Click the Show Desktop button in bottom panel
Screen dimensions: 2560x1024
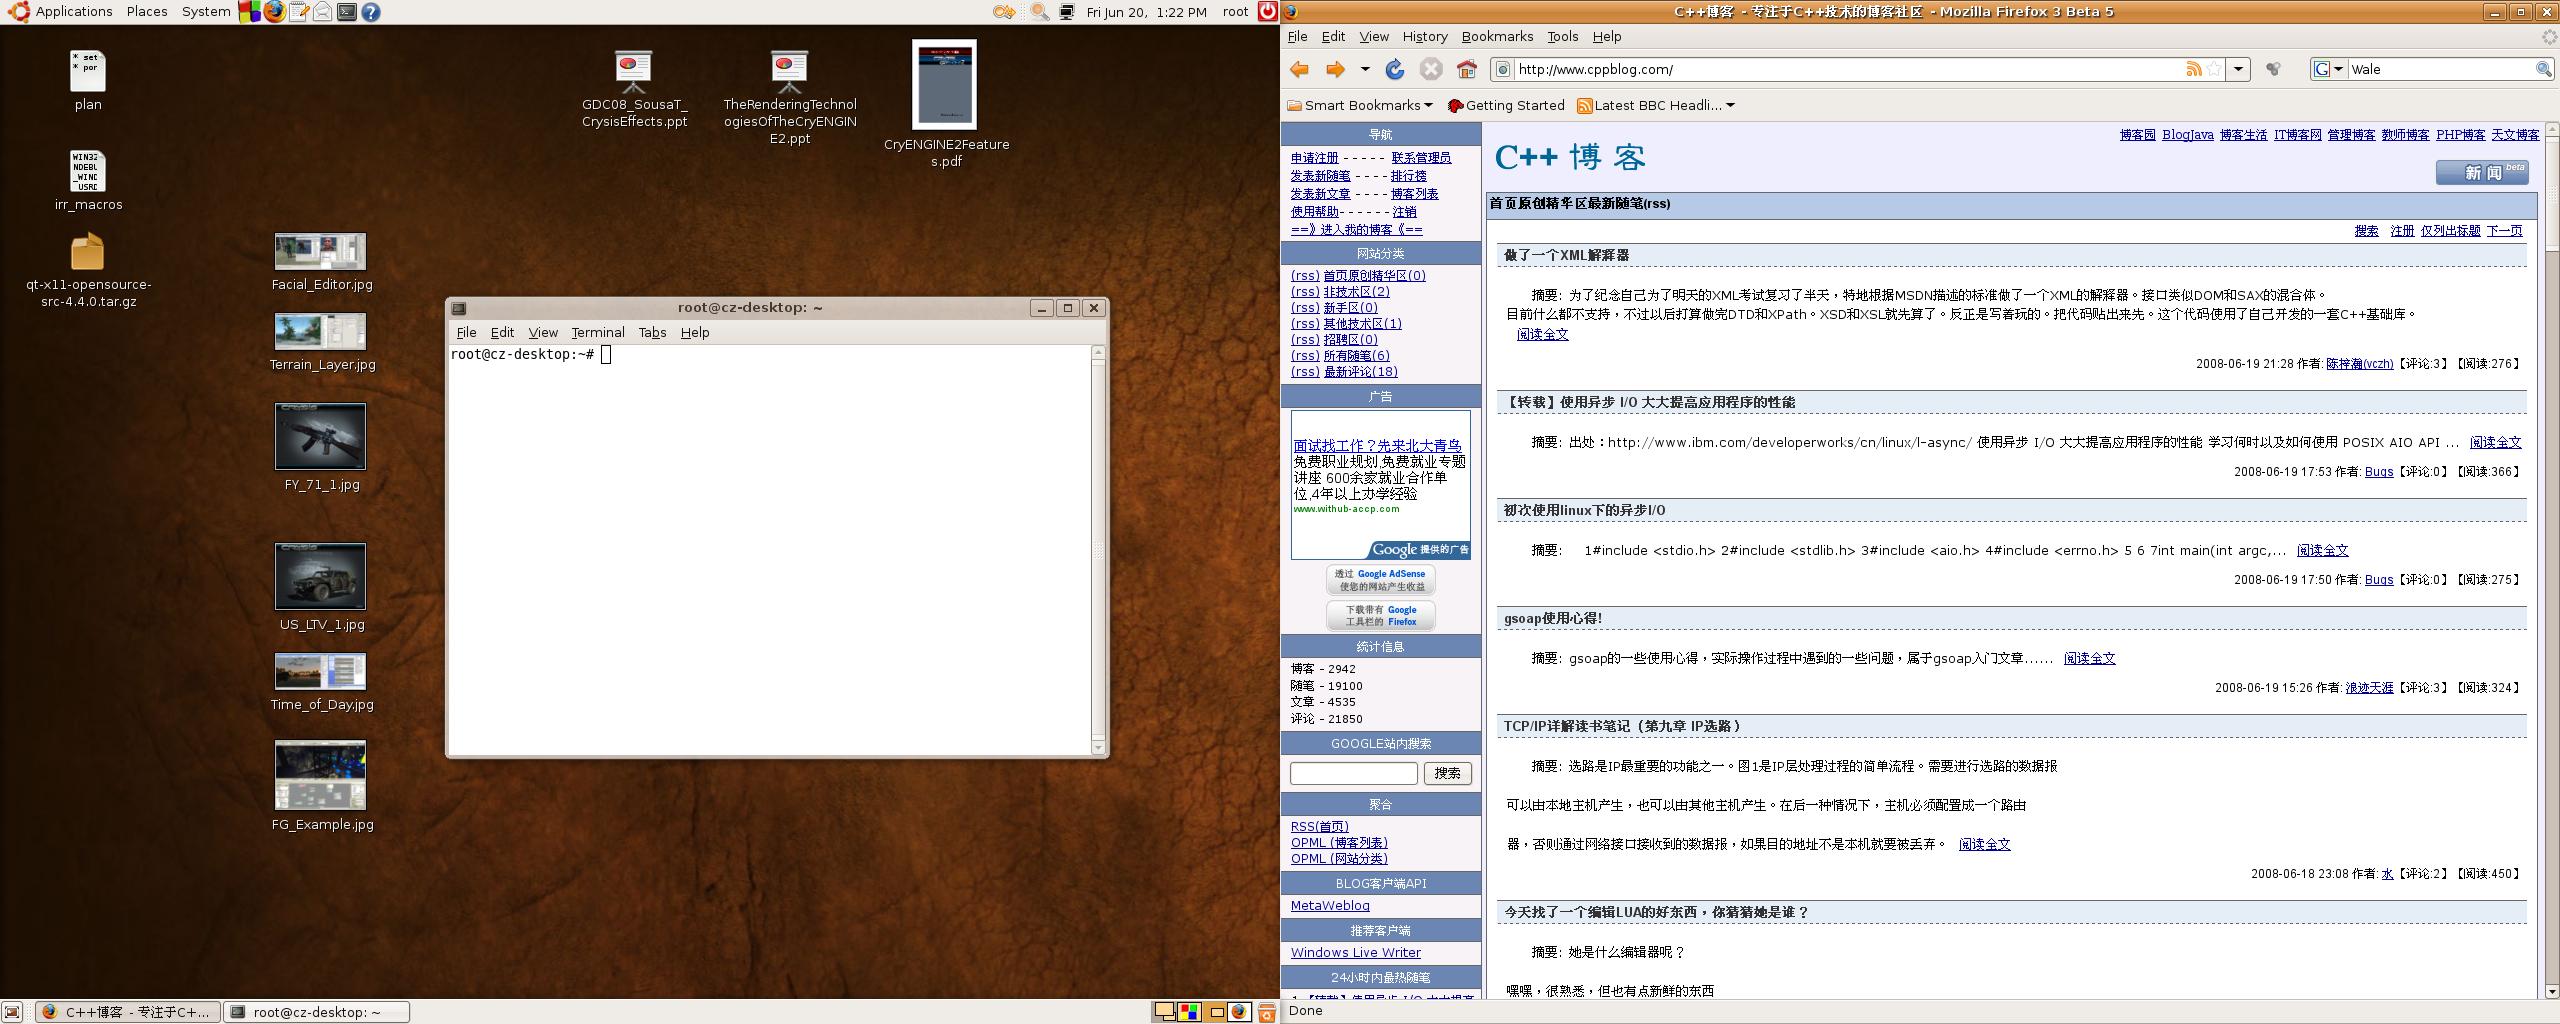[12, 1012]
